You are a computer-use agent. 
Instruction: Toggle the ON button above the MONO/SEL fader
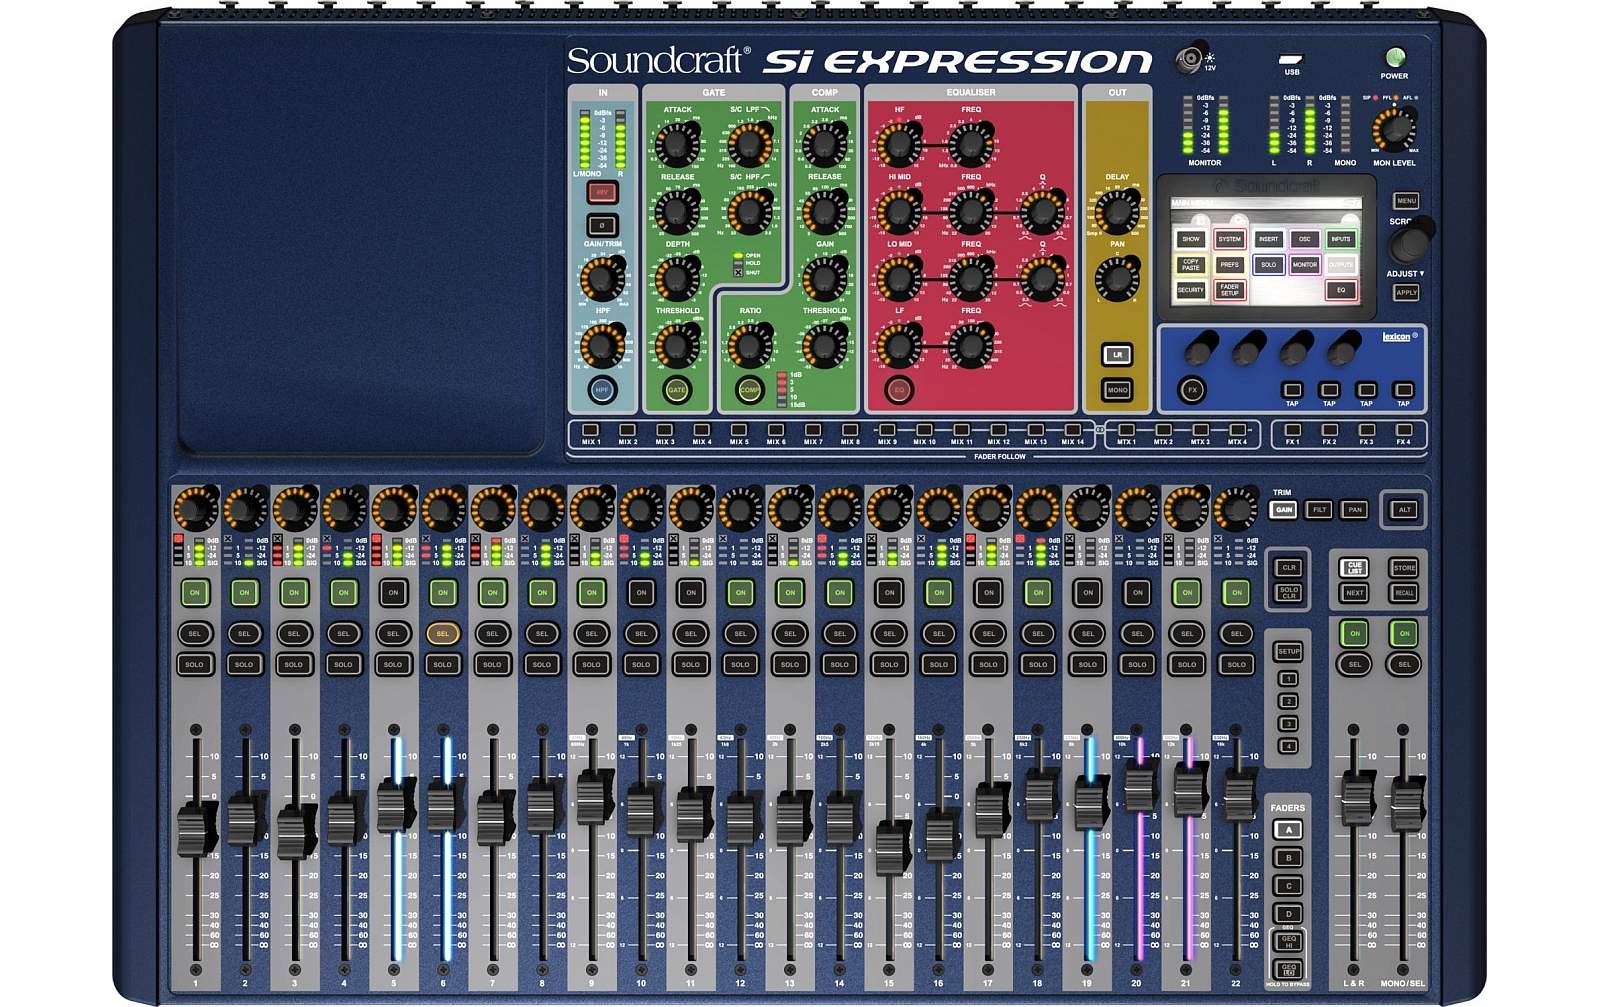coord(1404,633)
